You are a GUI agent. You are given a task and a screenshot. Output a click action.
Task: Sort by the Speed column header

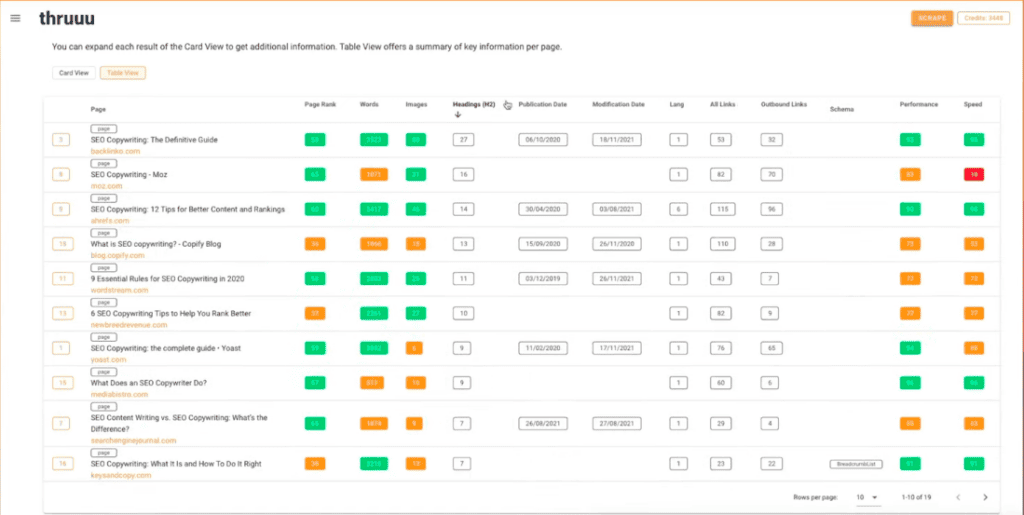(972, 104)
